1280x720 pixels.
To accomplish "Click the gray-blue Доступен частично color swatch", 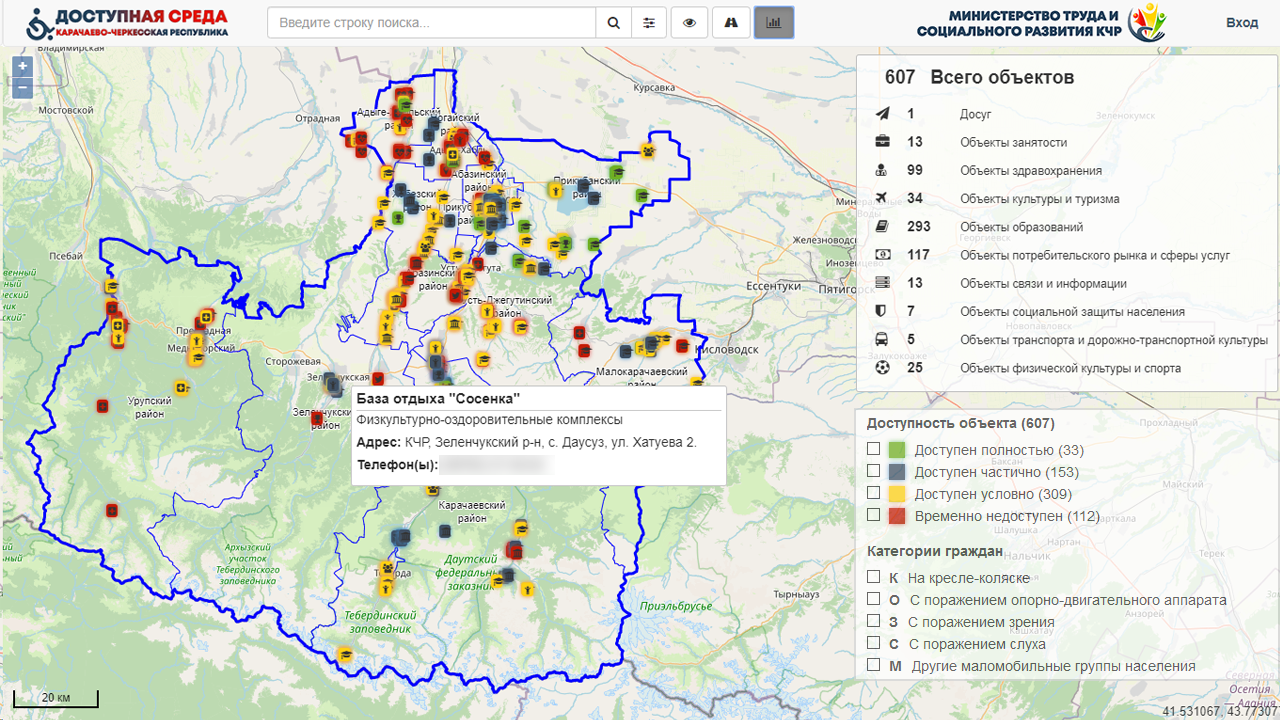I will click(897, 472).
